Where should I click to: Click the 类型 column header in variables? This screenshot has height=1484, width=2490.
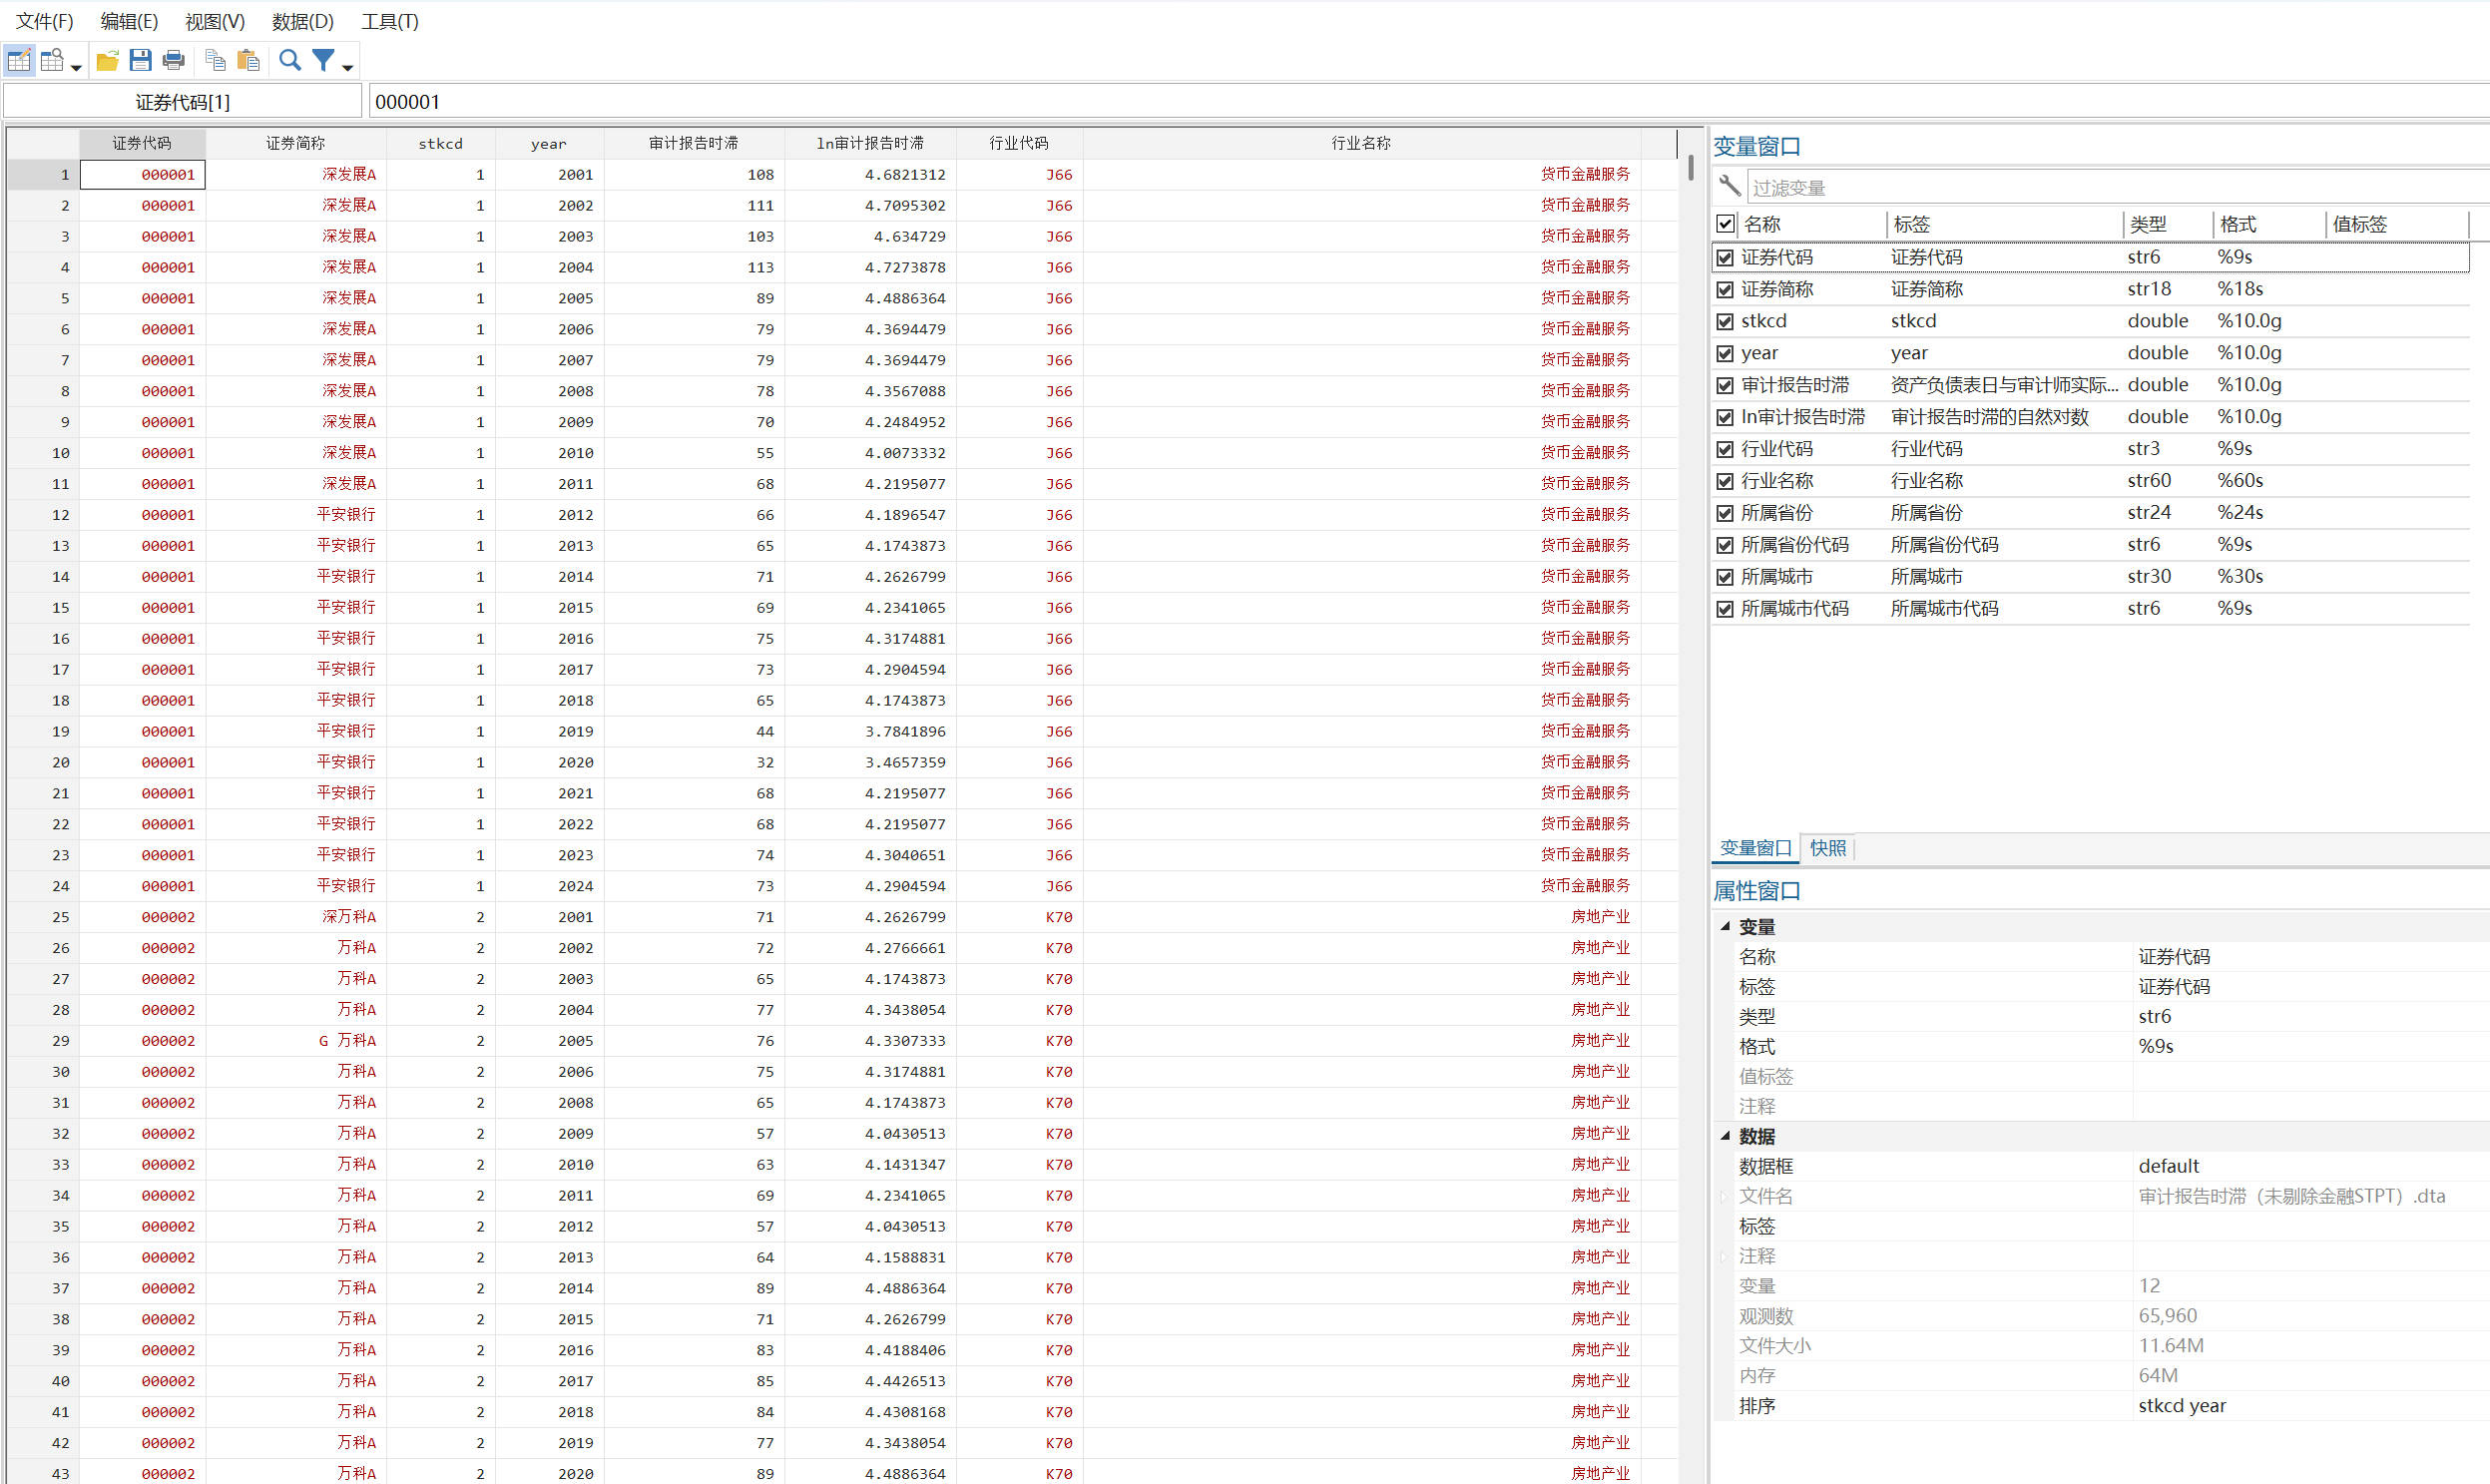coord(2148,224)
